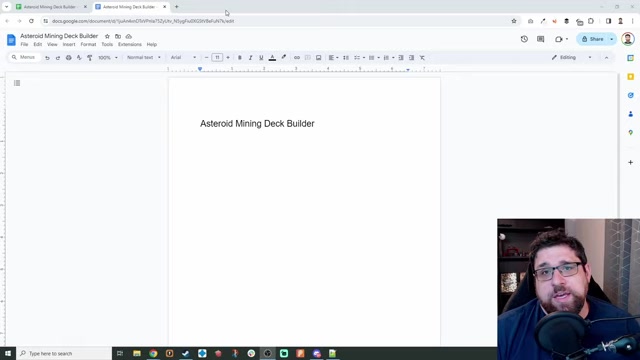This screenshot has width=640, height=360.
Task: Open the move-to-folder icon beside title
Action: pyautogui.click(x=118, y=36)
